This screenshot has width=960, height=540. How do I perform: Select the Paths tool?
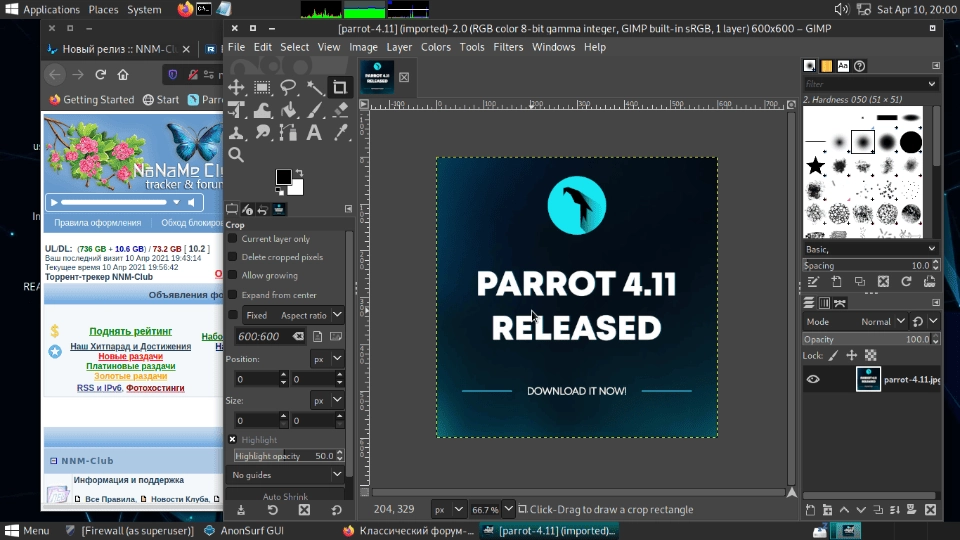[x=288, y=132]
